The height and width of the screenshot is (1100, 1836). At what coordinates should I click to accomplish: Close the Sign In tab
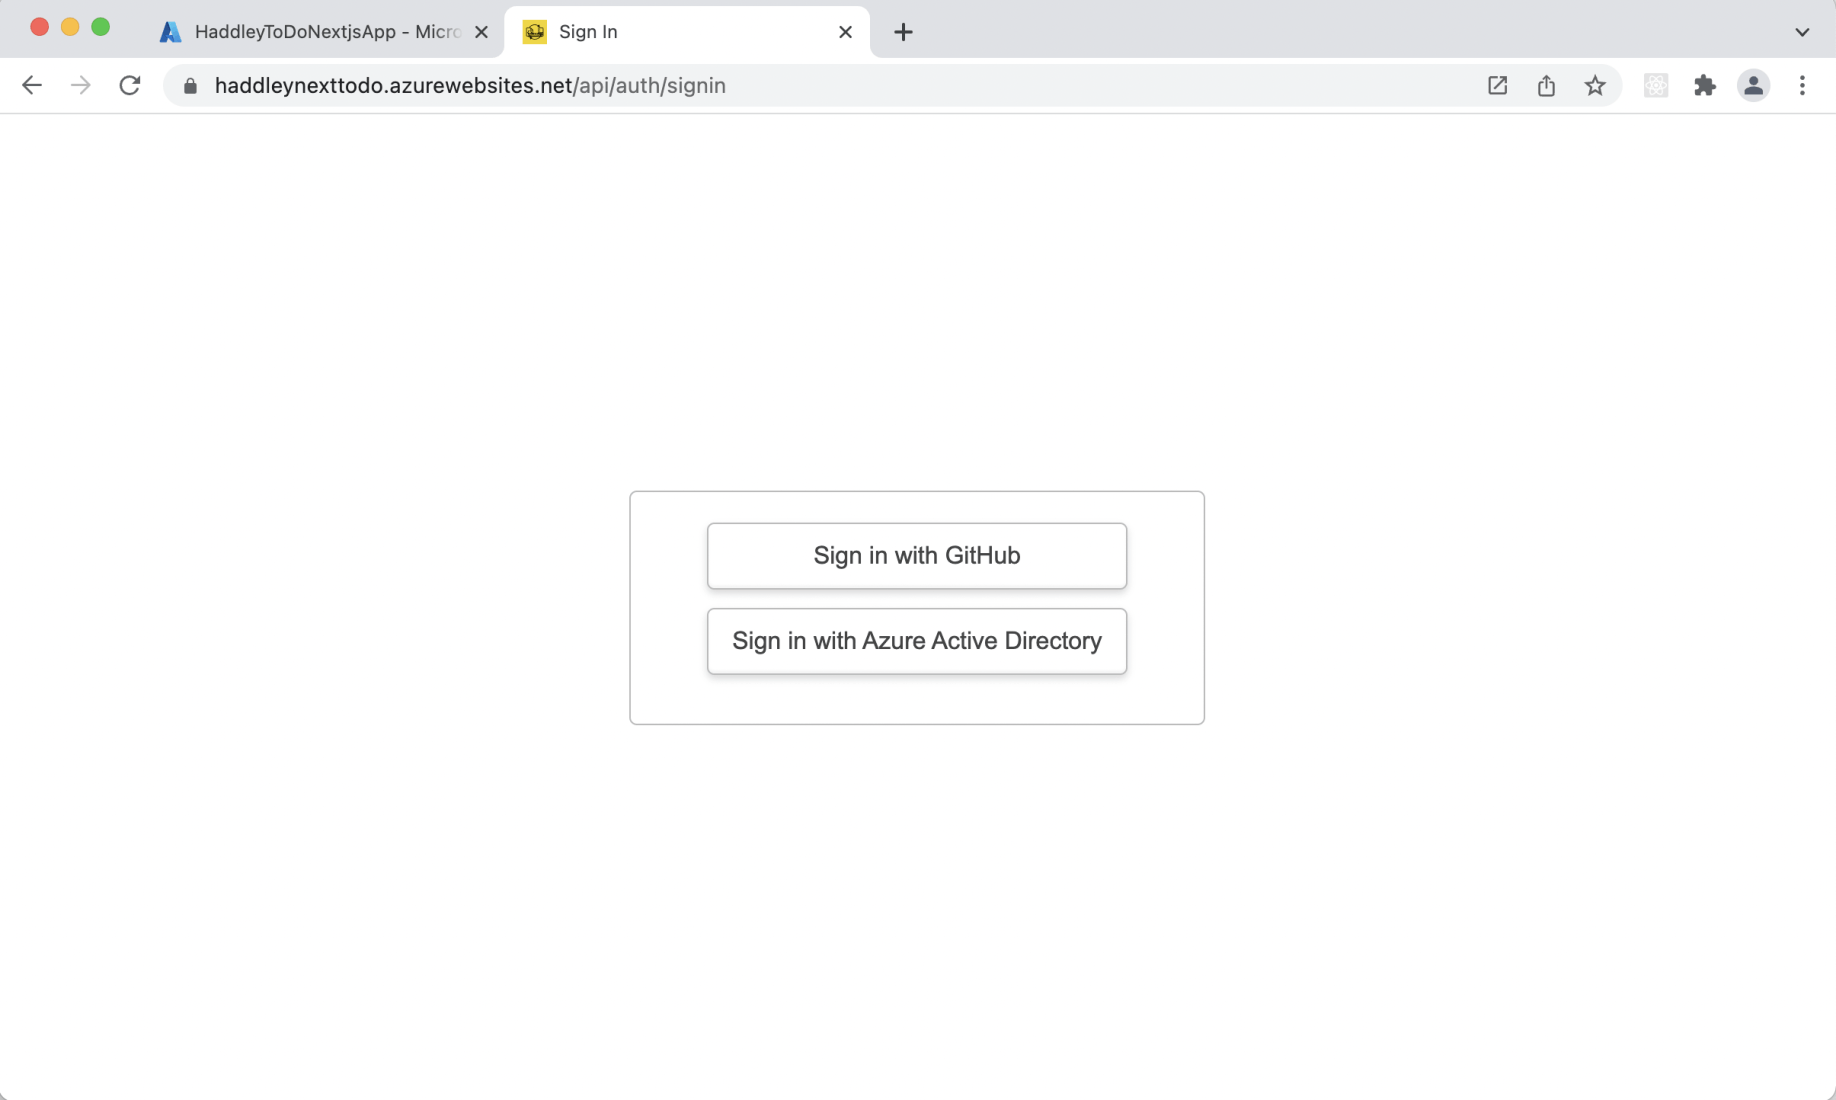tap(846, 32)
